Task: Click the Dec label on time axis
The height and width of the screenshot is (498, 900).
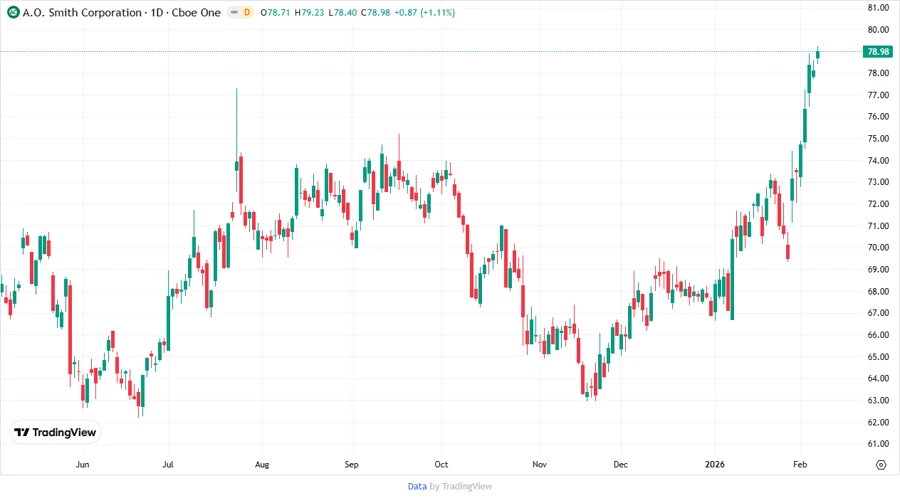Action: point(620,464)
